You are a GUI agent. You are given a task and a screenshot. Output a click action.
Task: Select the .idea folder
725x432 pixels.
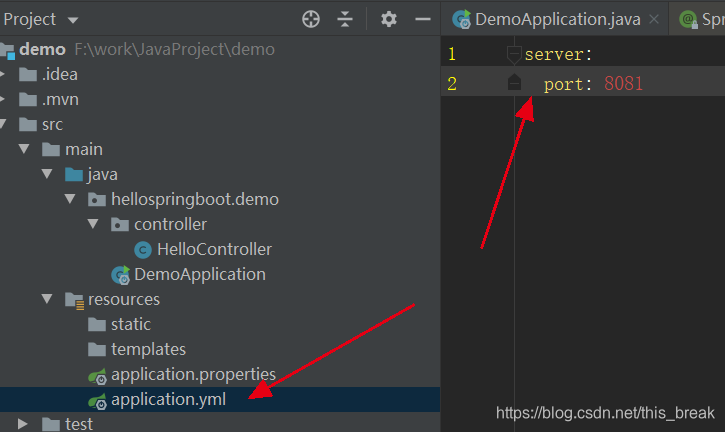(60, 74)
